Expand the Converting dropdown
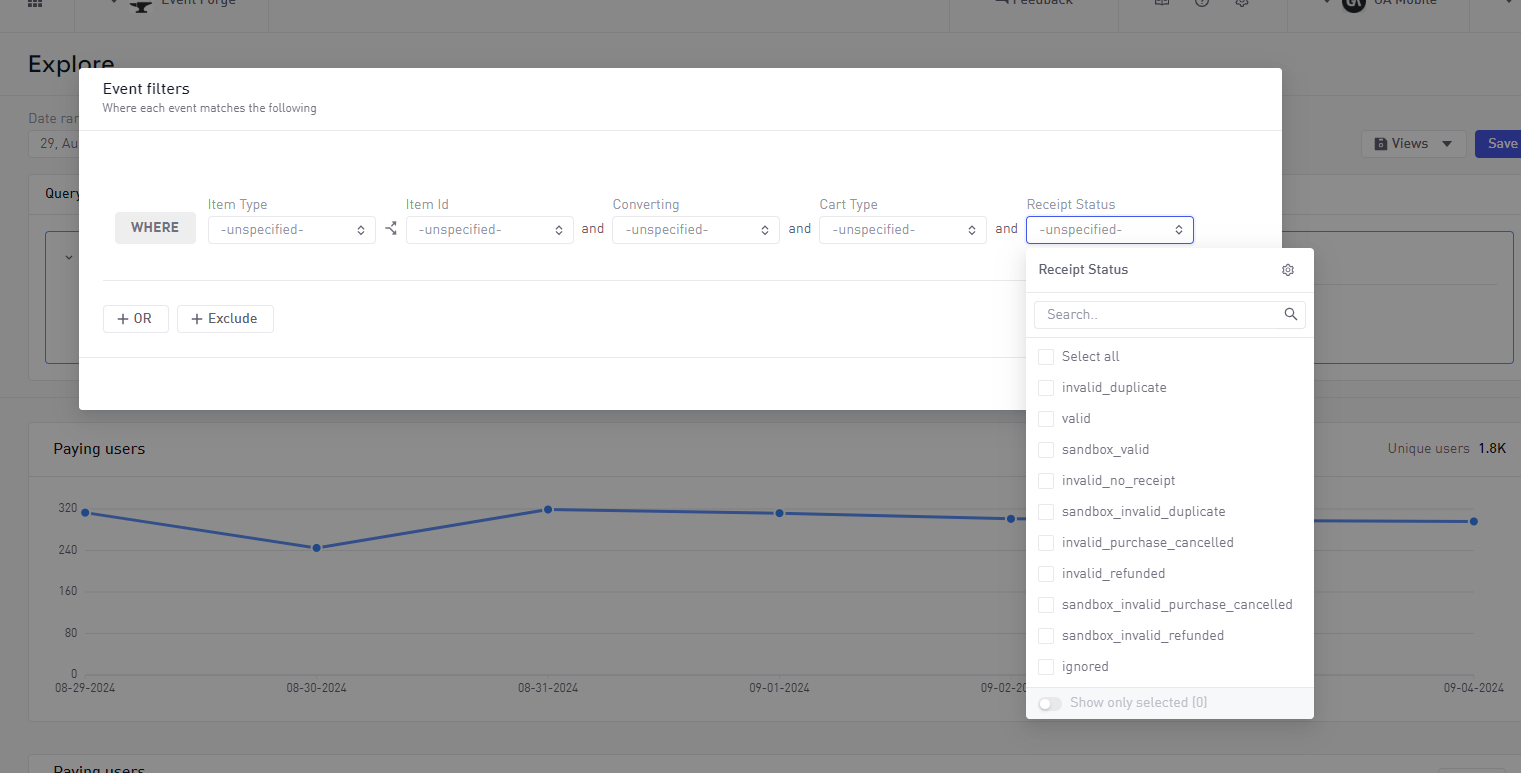The image size is (1521, 773). [x=696, y=230]
